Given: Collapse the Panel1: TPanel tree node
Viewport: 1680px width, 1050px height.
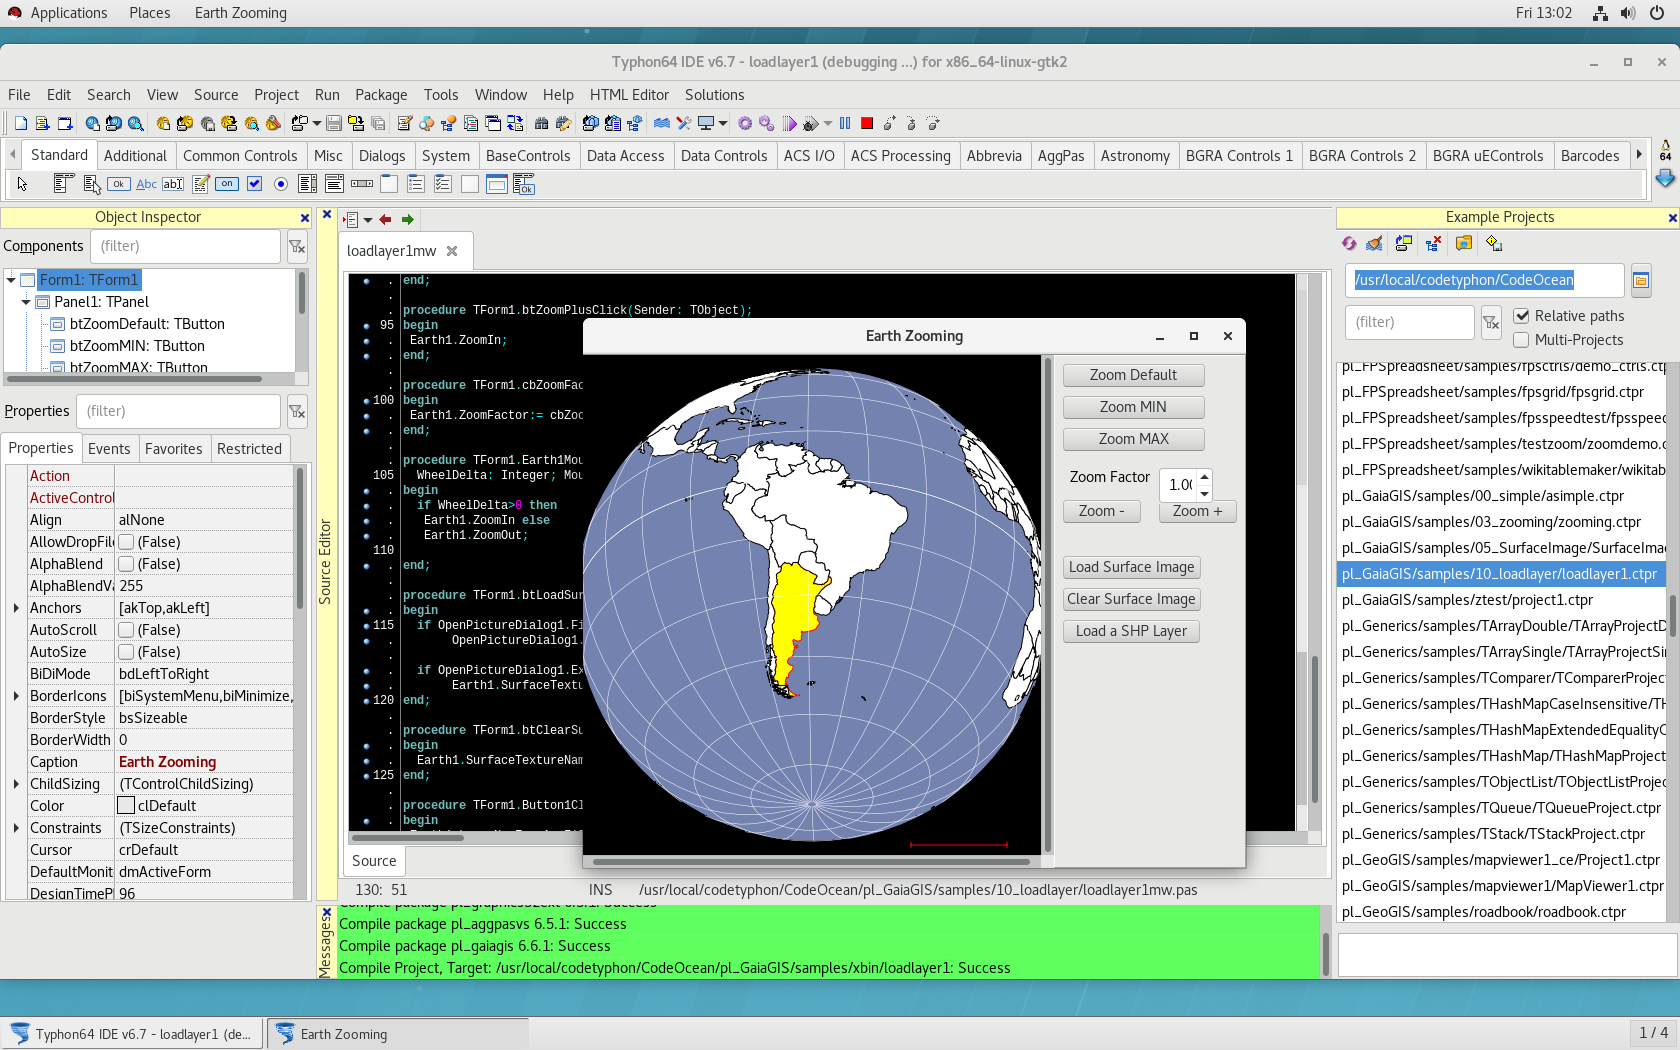Looking at the screenshot, I should pos(27,302).
